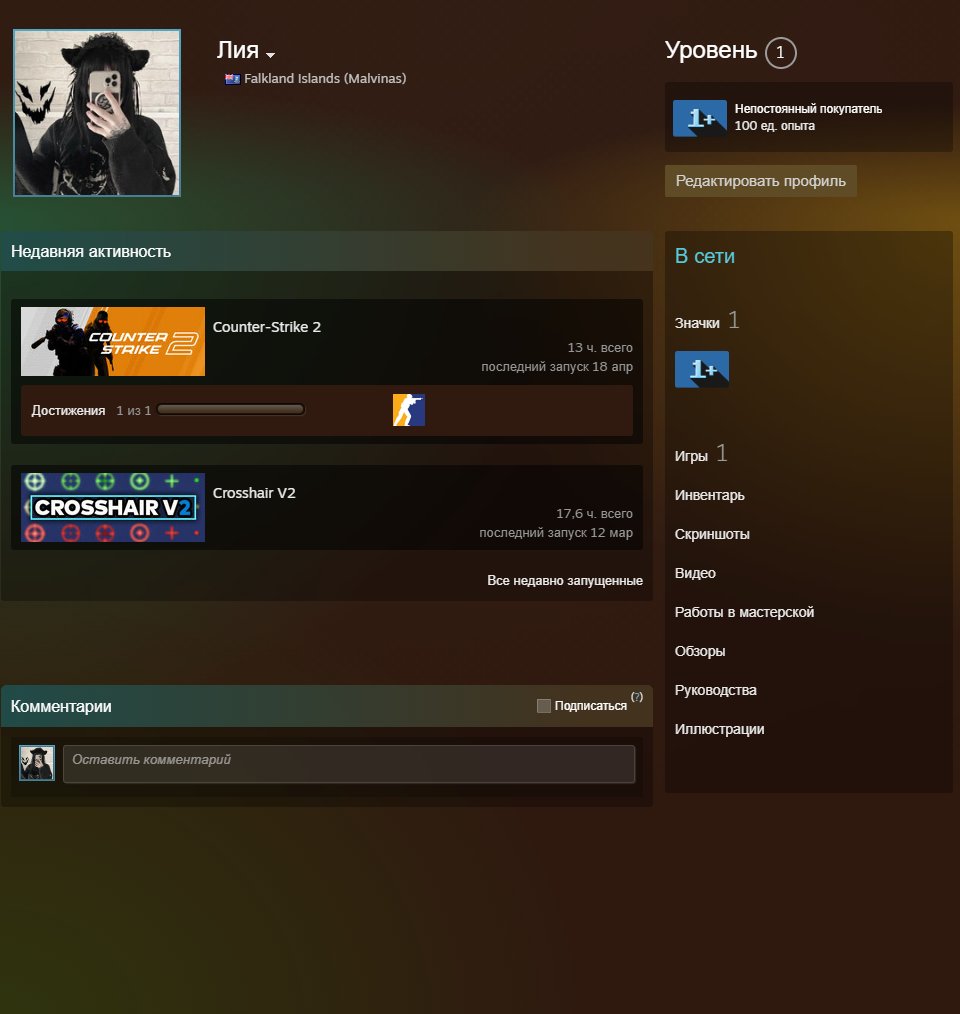
Task: Click the Оставить комментарий input field
Action: (x=349, y=764)
